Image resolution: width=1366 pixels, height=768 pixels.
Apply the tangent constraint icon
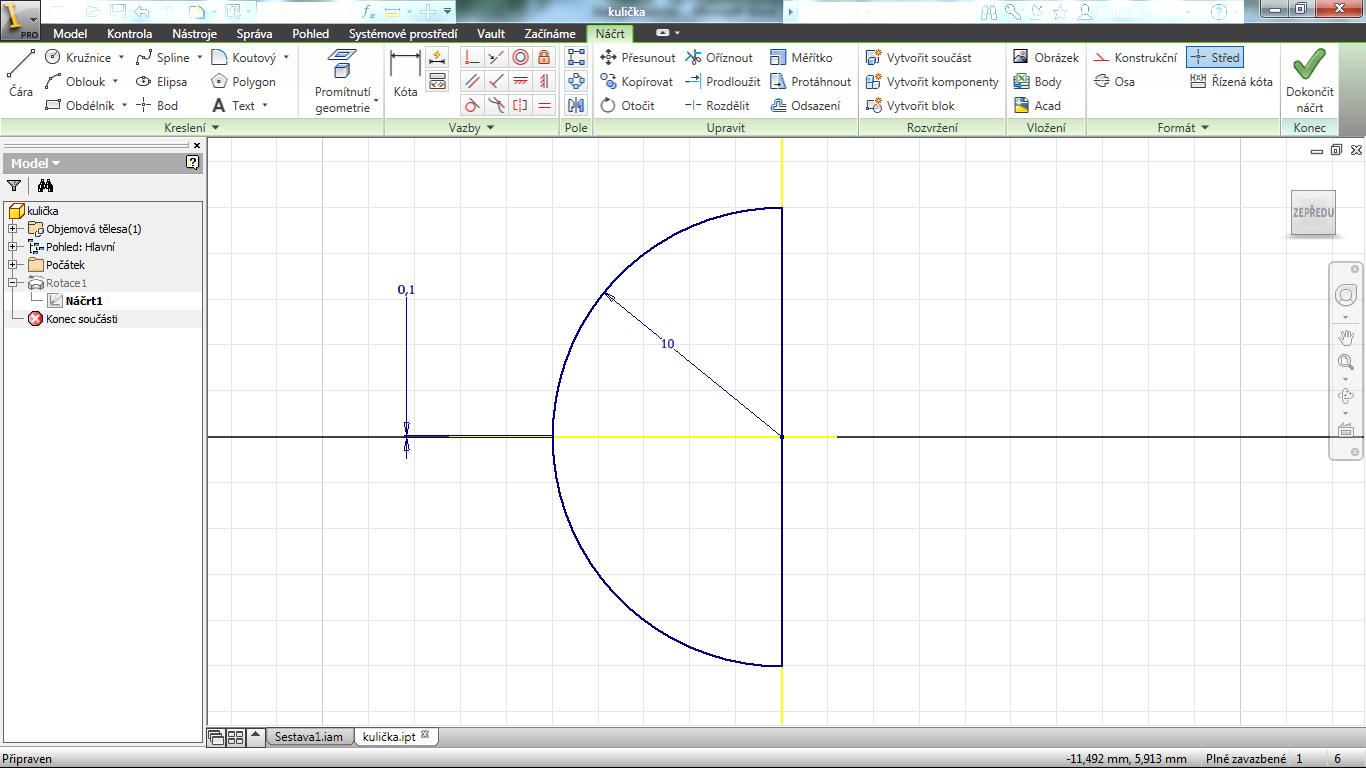tap(472, 105)
